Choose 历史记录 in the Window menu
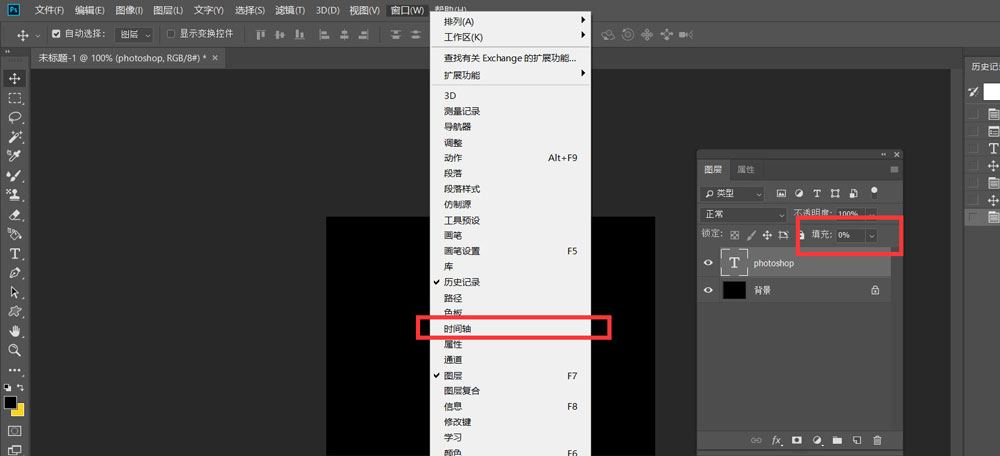The image size is (1000, 456). click(x=512, y=282)
